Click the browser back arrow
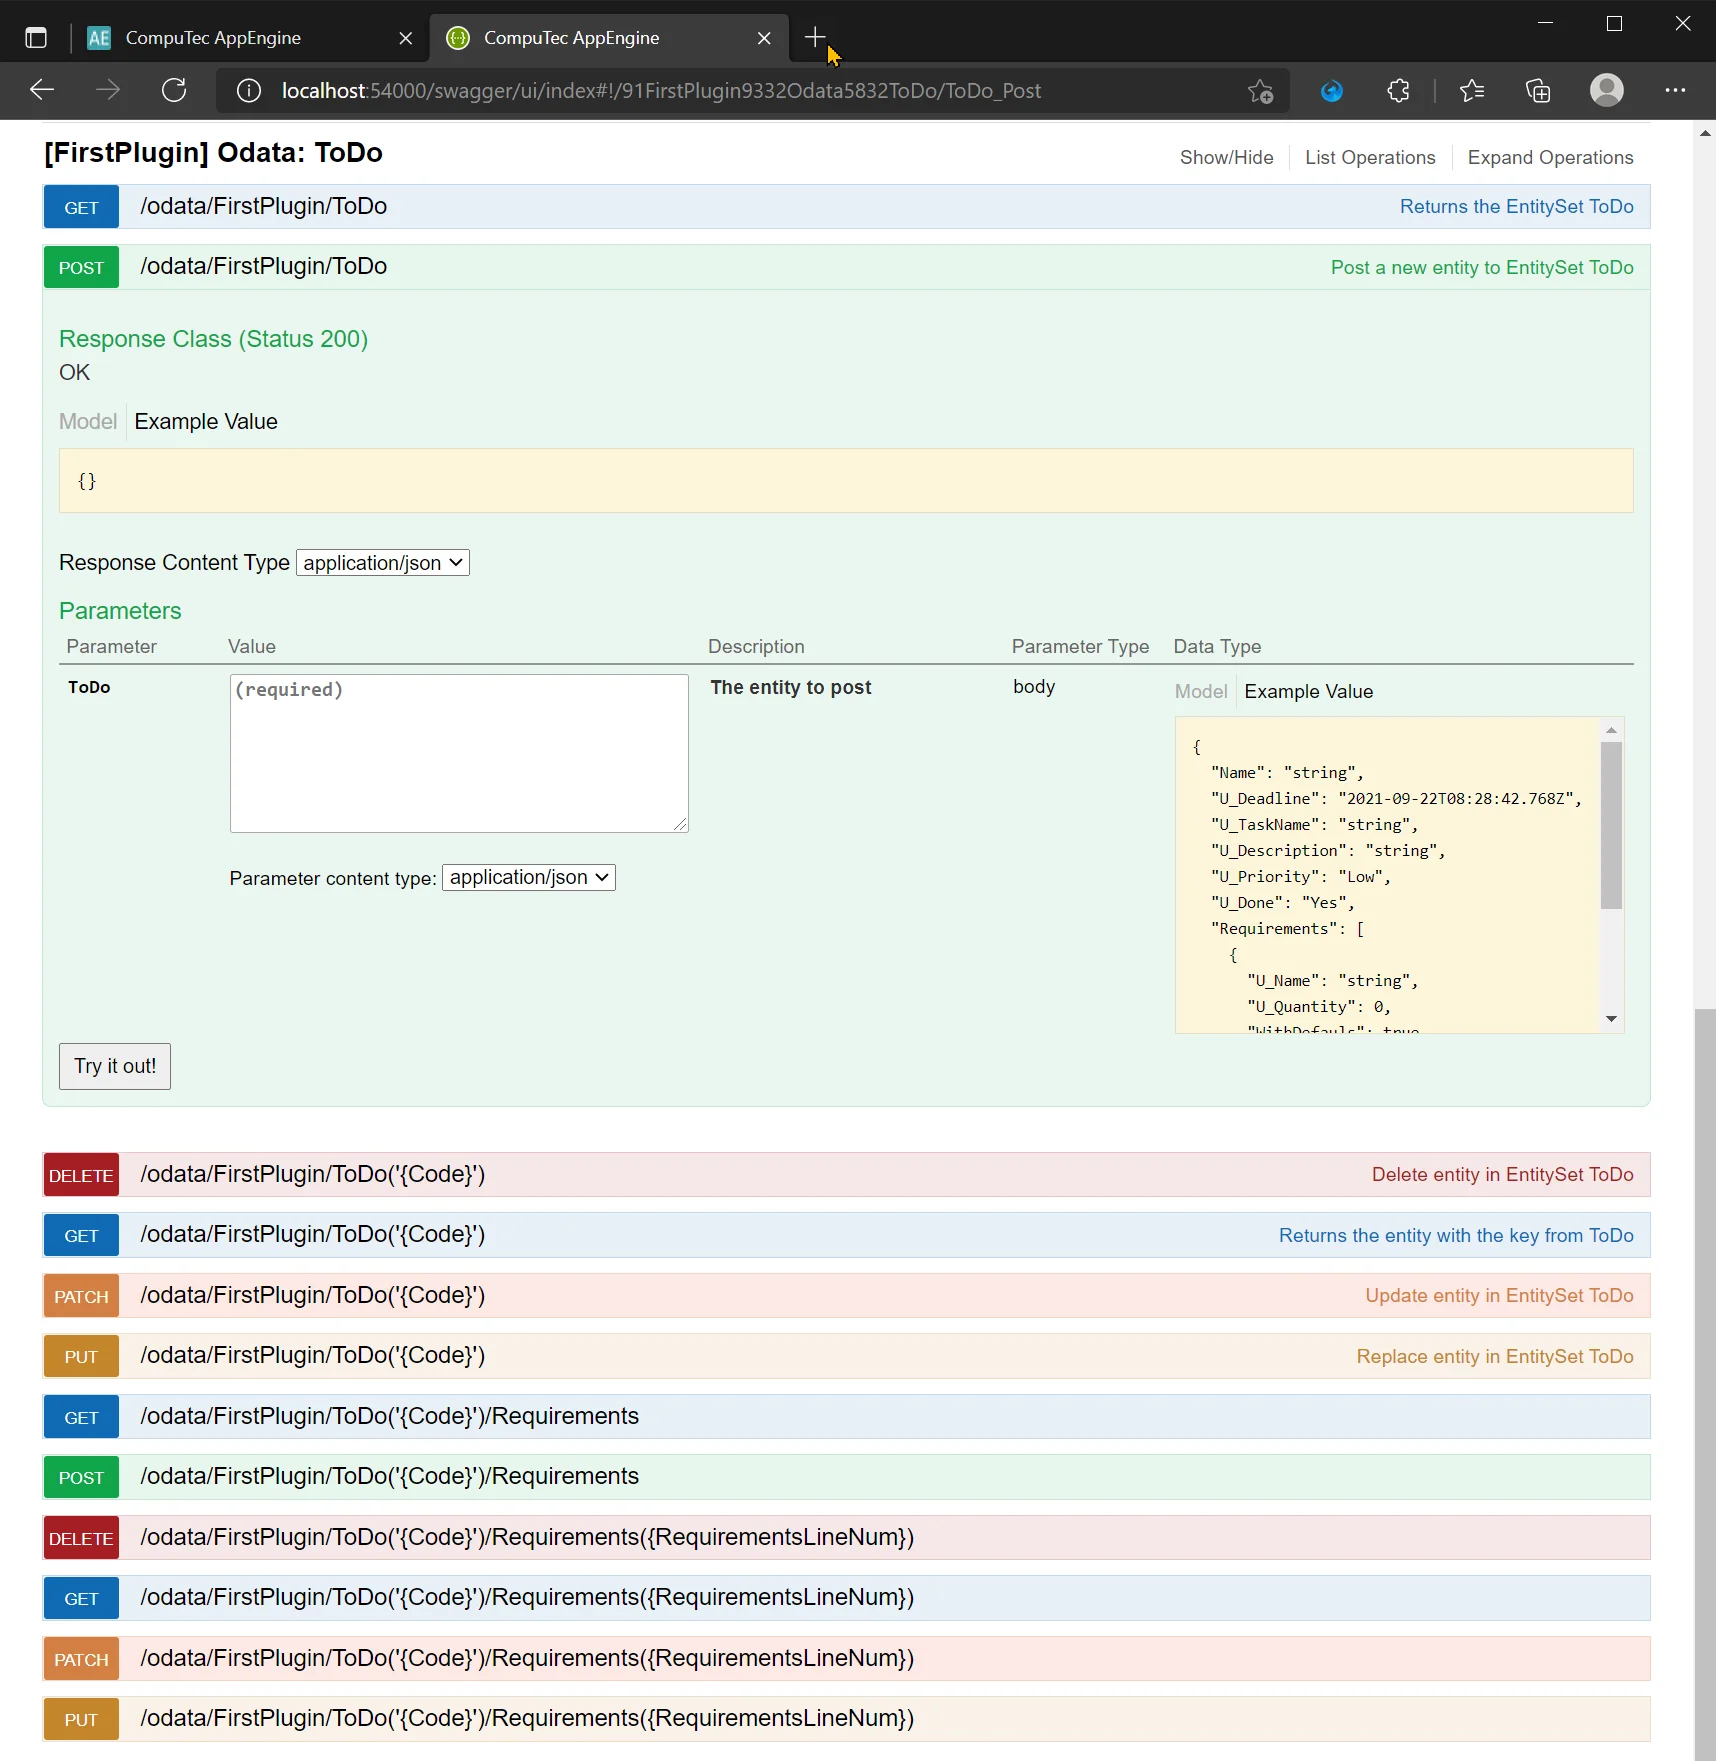This screenshot has height=1761, width=1716. click(x=42, y=91)
